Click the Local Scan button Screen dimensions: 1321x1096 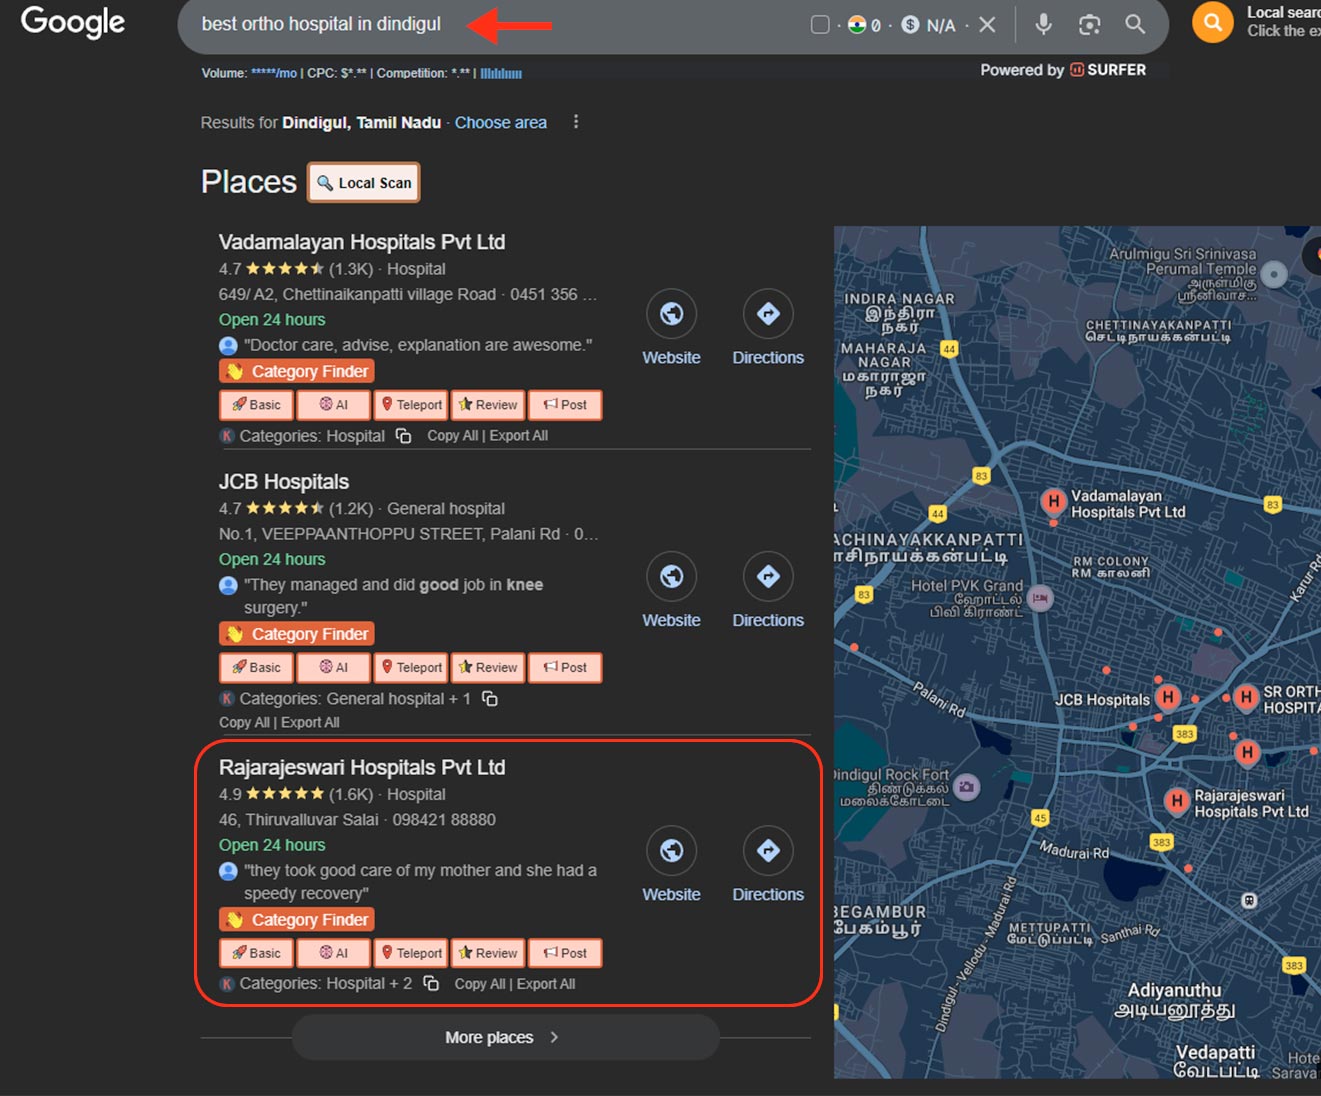(x=364, y=183)
